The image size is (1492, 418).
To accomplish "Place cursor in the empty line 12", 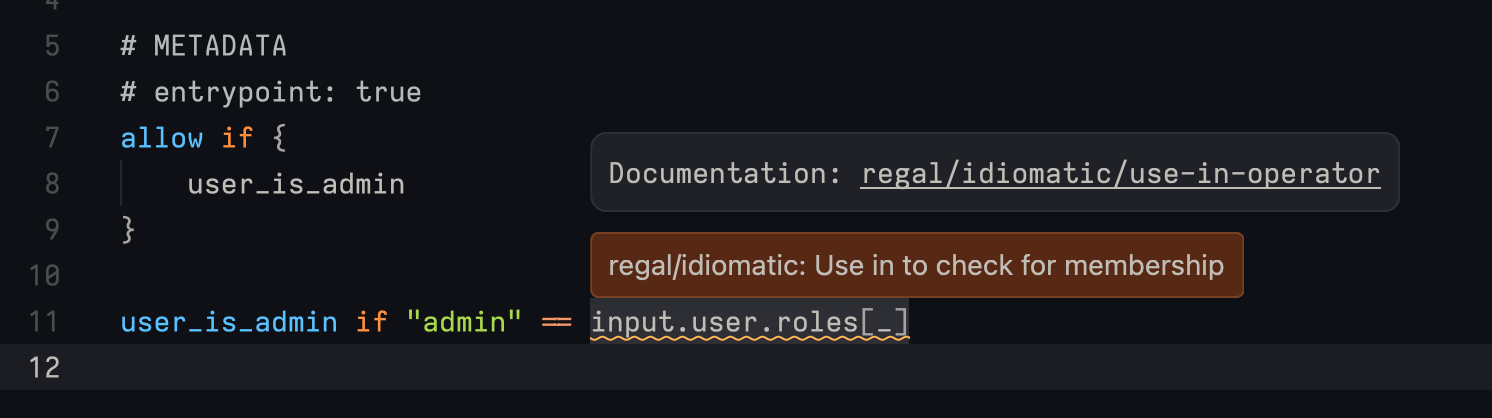I will [x=700, y=368].
